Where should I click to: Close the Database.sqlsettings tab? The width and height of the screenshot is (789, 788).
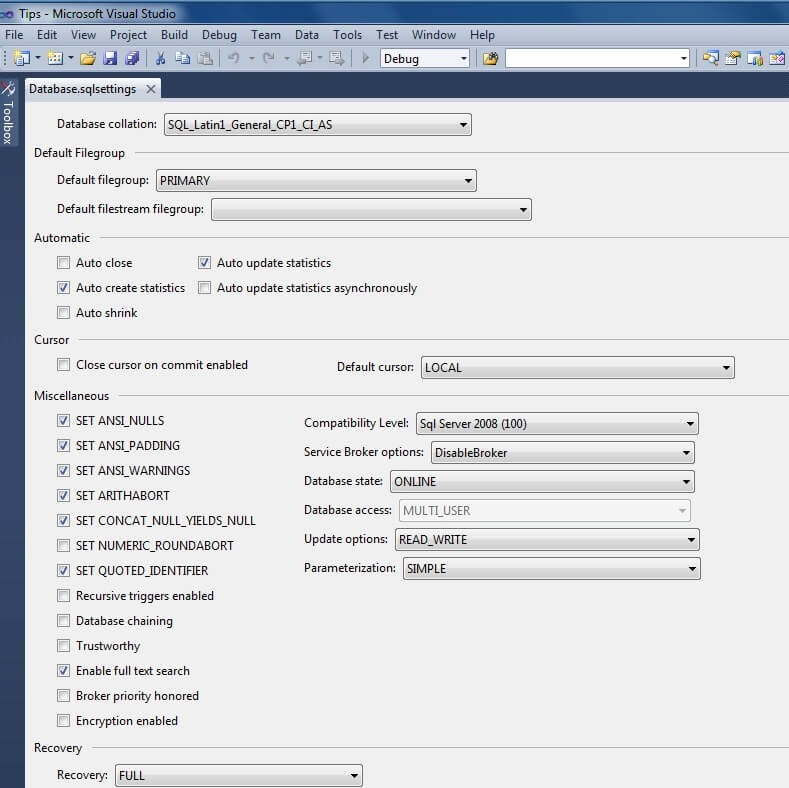150,89
